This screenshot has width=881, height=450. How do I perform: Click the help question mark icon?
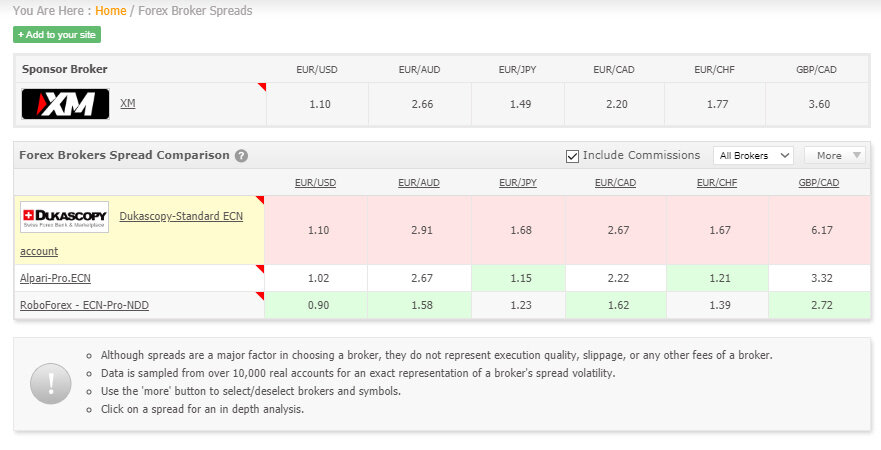[241, 156]
